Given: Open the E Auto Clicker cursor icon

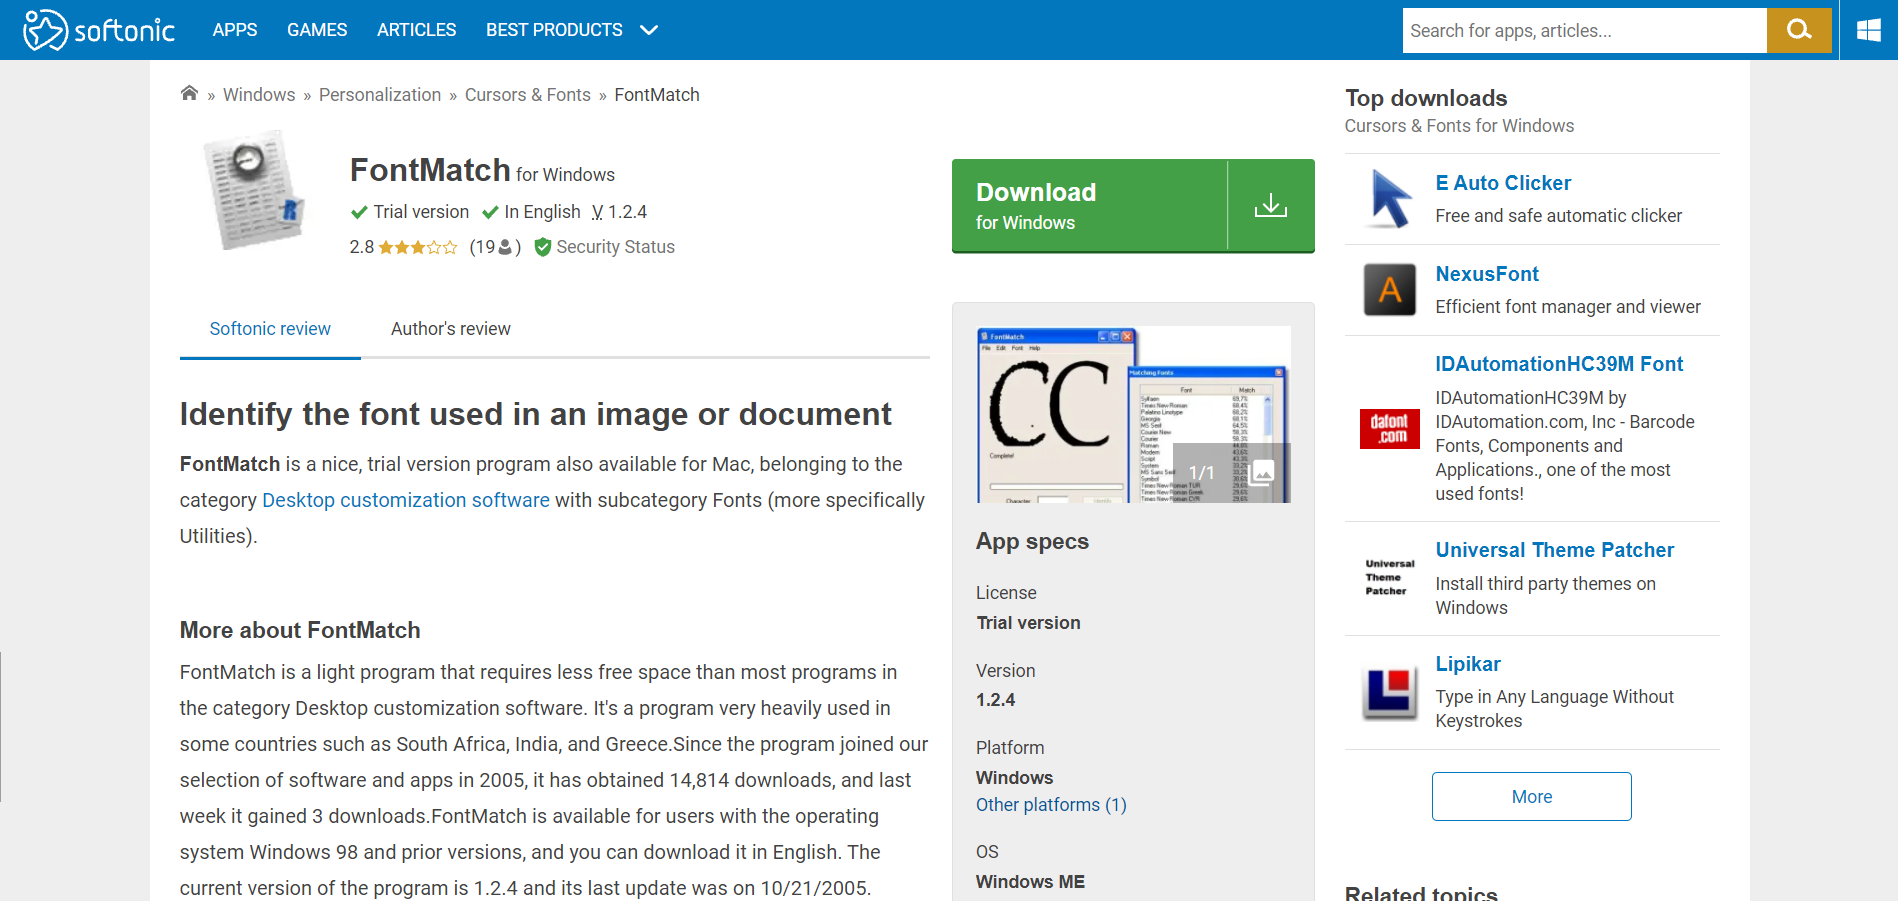Looking at the screenshot, I should 1389,199.
